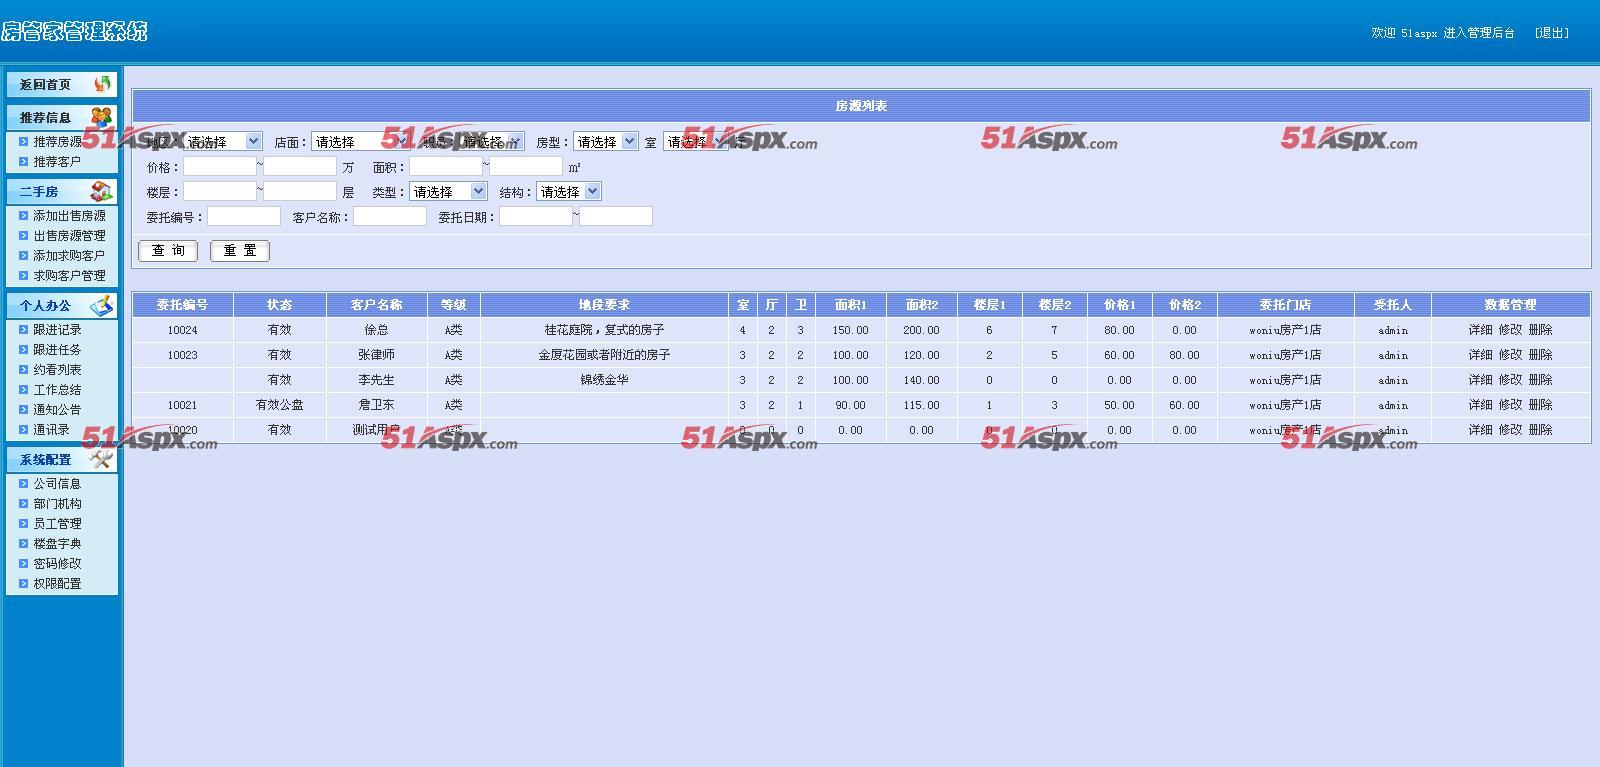
Task: Collapse the 推荐信息 menu section
Action: pyautogui.click(x=62, y=117)
